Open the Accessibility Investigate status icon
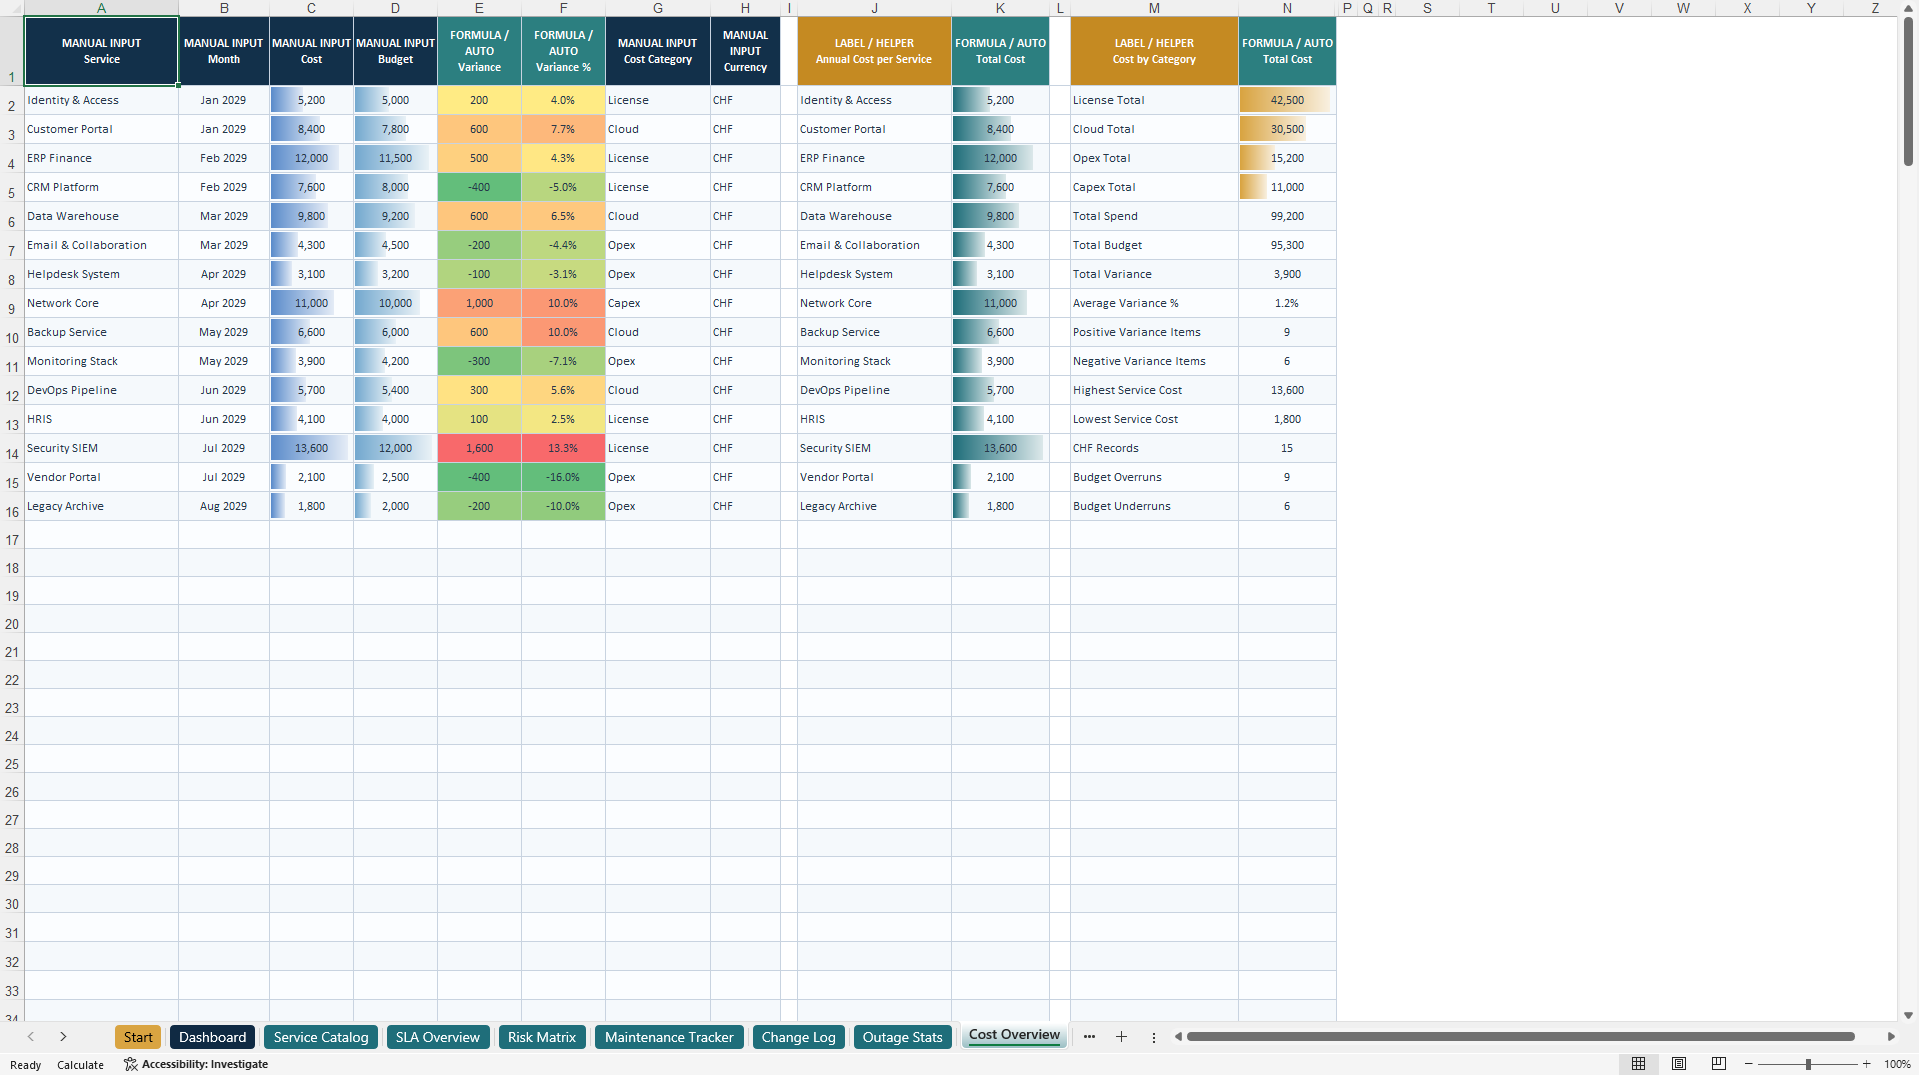1919x1075 pixels. [x=130, y=1064]
